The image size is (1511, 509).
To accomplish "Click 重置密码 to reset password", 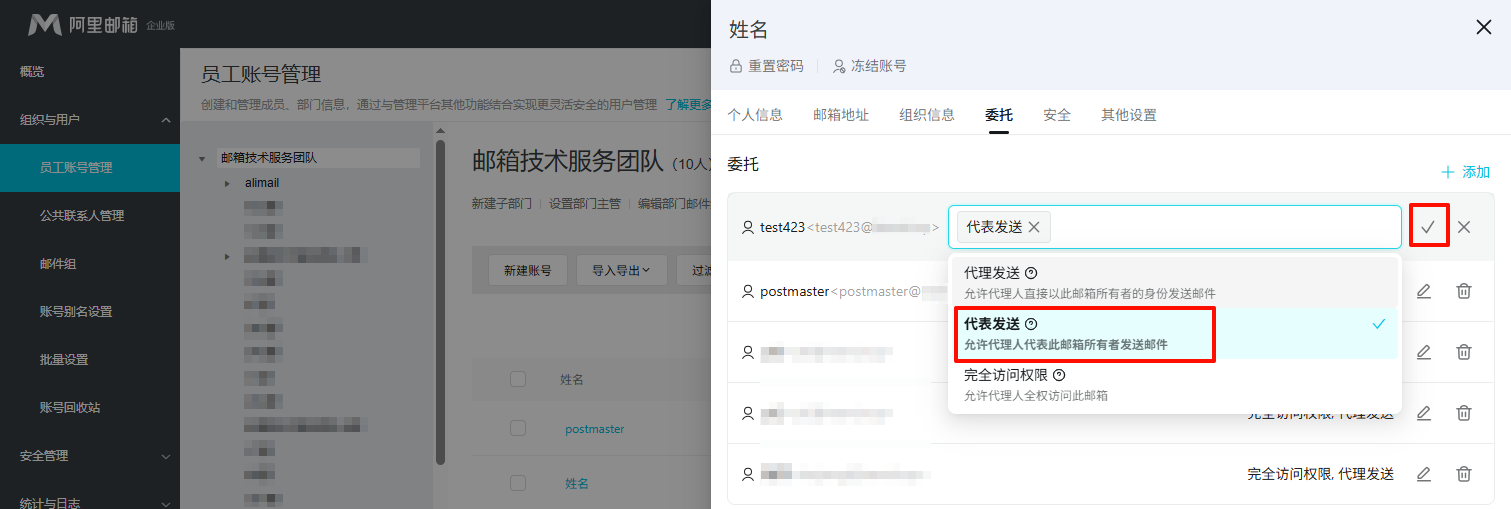I will [x=766, y=66].
